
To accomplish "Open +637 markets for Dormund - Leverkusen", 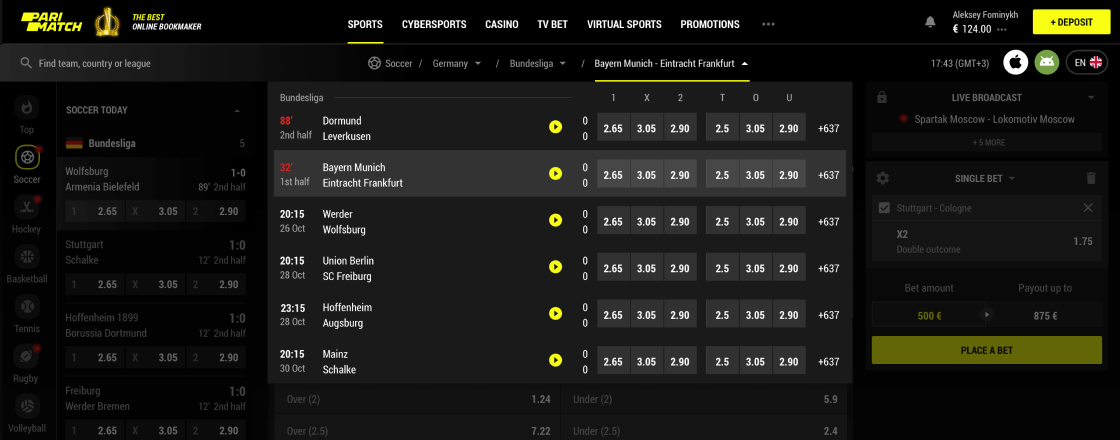I will pyautogui.click(x=829, y=129).
